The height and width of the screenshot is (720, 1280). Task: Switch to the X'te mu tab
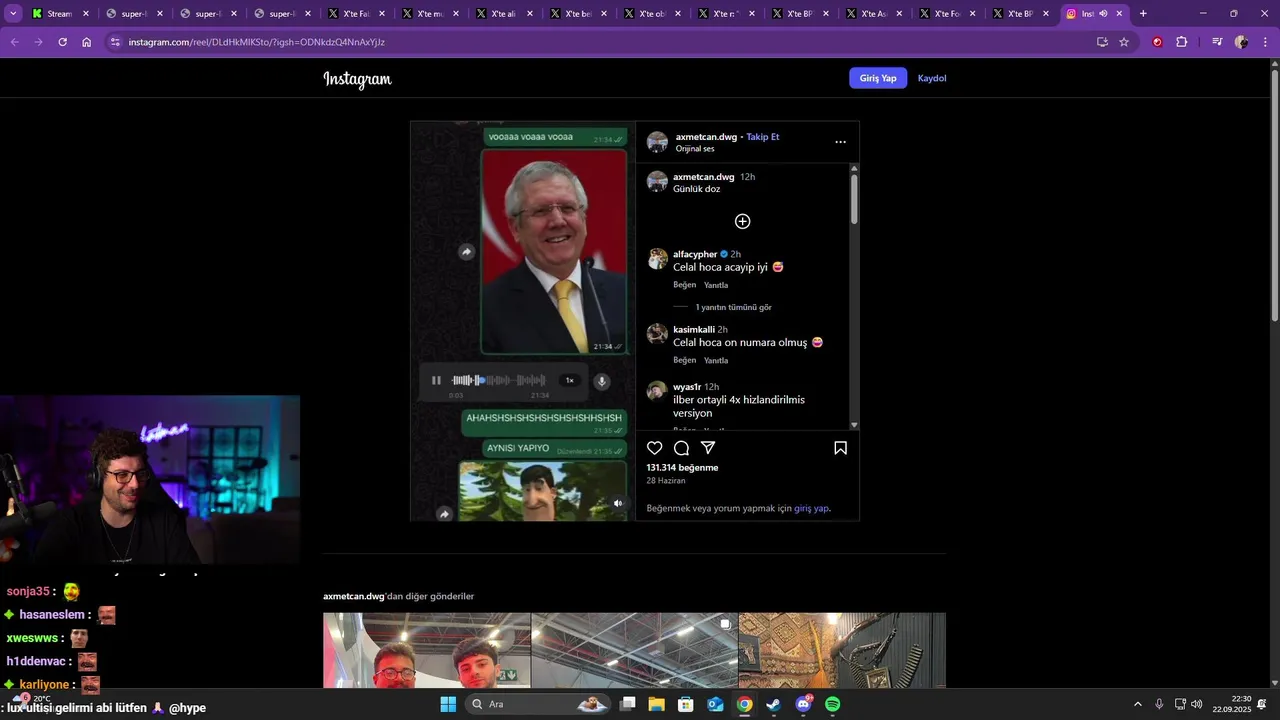[431, 14]
